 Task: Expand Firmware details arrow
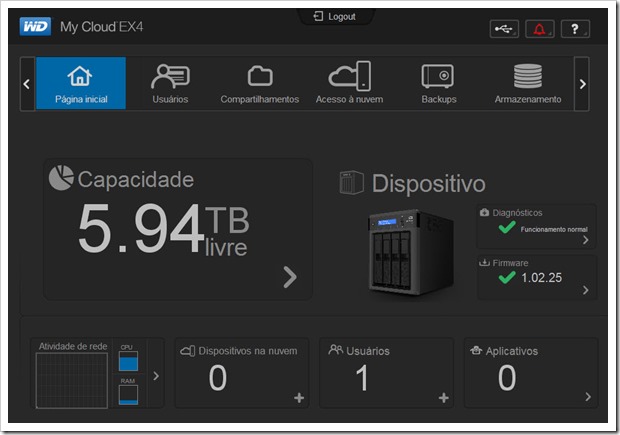click(586, 290)
